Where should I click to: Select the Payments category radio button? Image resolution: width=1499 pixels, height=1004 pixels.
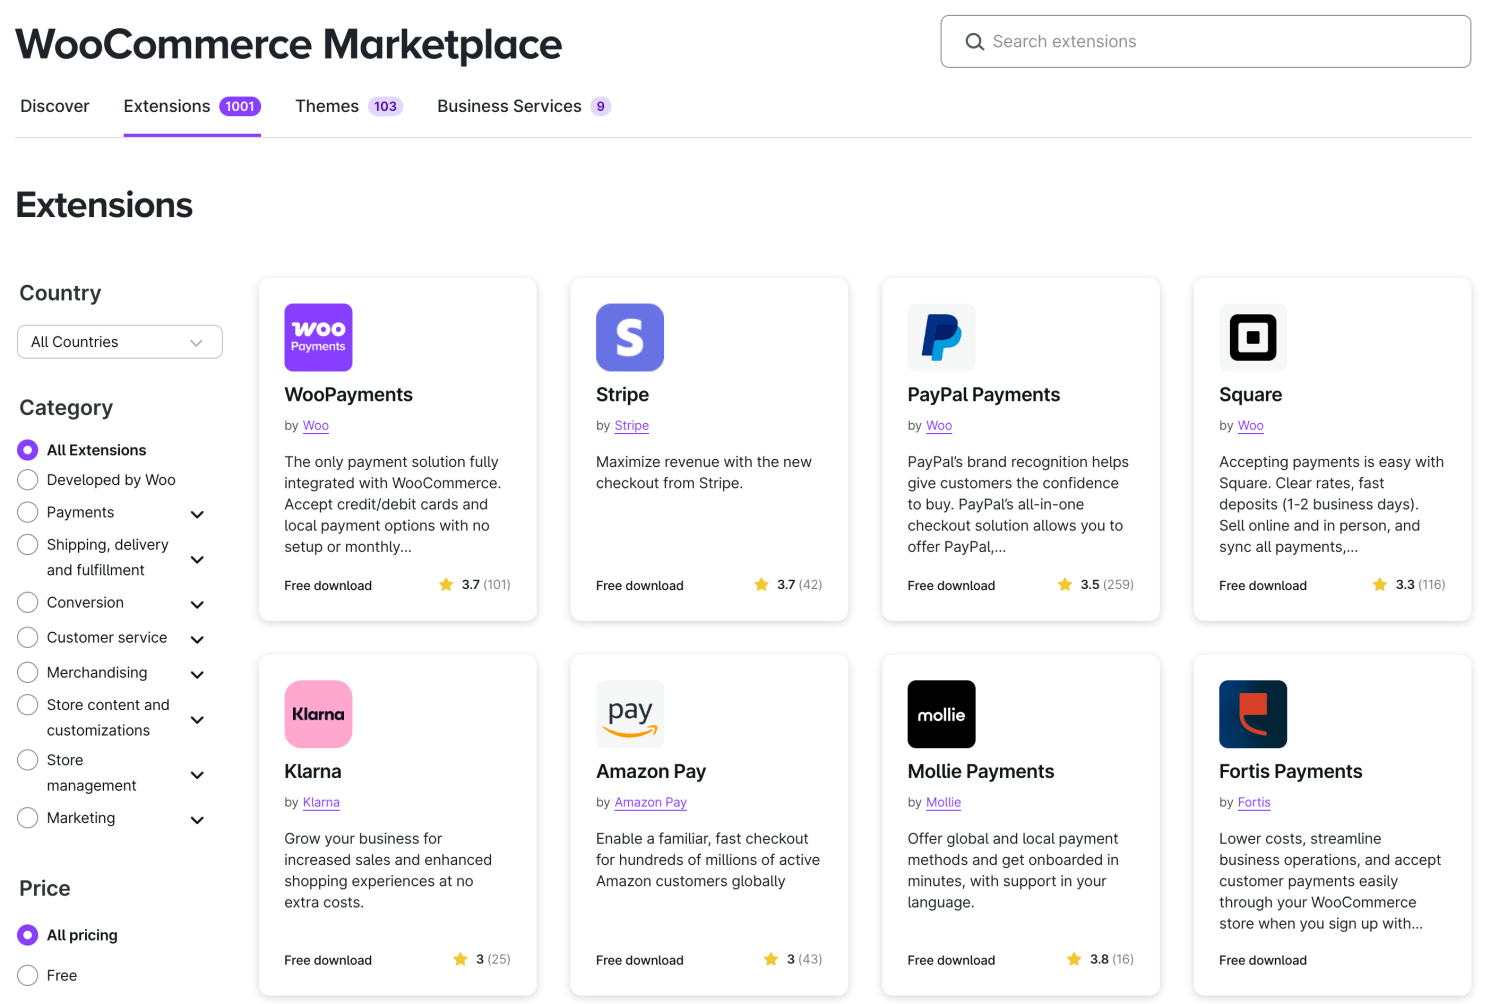(27, 512)
